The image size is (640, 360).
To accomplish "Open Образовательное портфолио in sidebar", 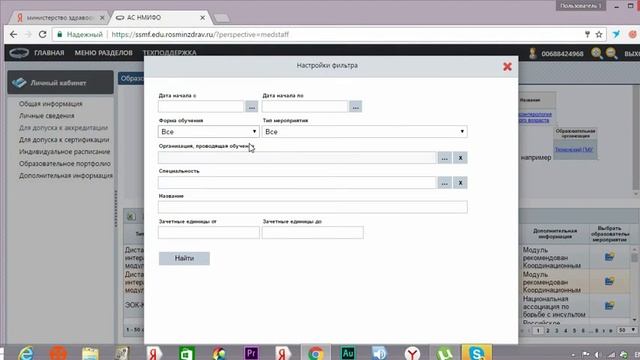I will pyautogui.click(x=64, y=164).
